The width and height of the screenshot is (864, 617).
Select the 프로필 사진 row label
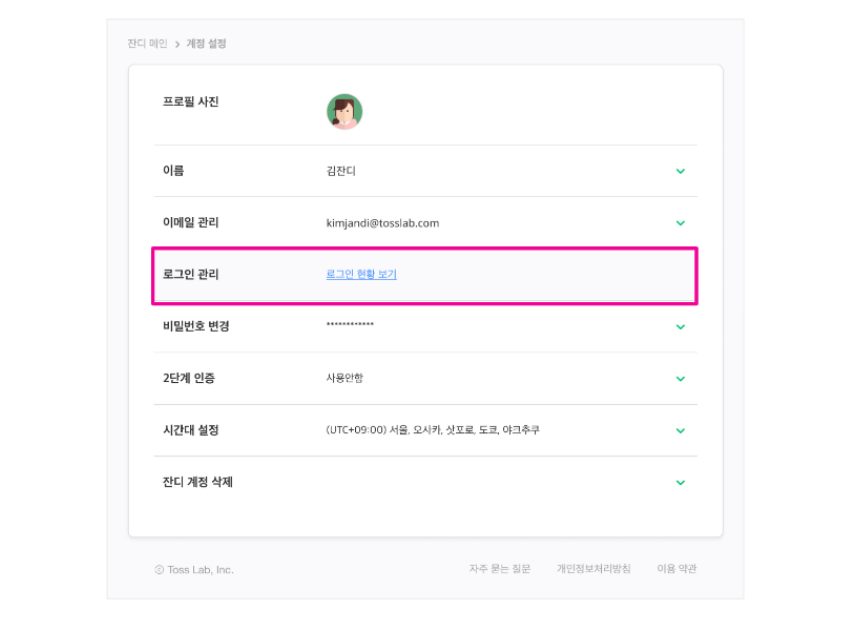pyautogui.click(x=190, y=102)
